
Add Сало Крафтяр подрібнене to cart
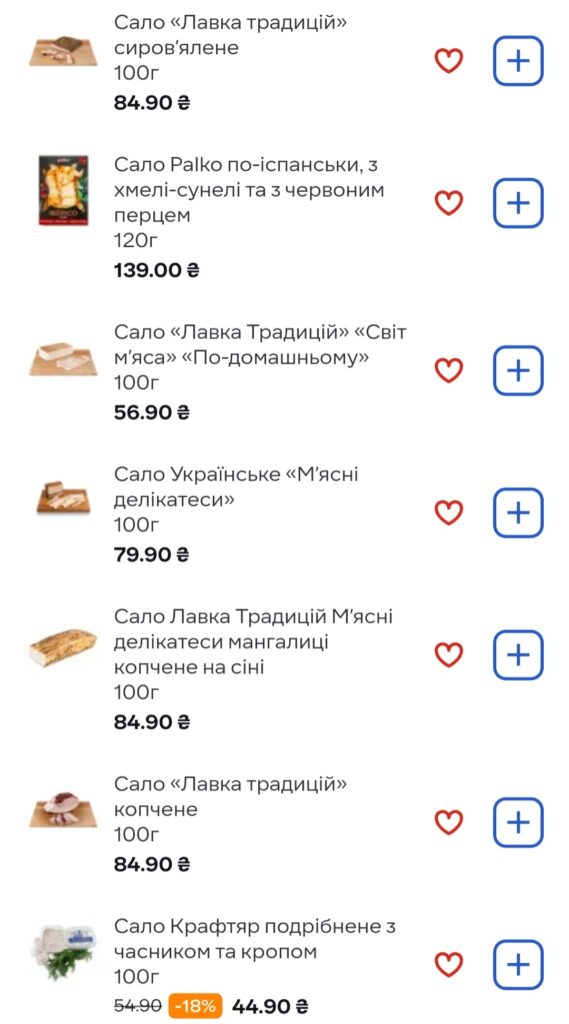click(518, 965)
